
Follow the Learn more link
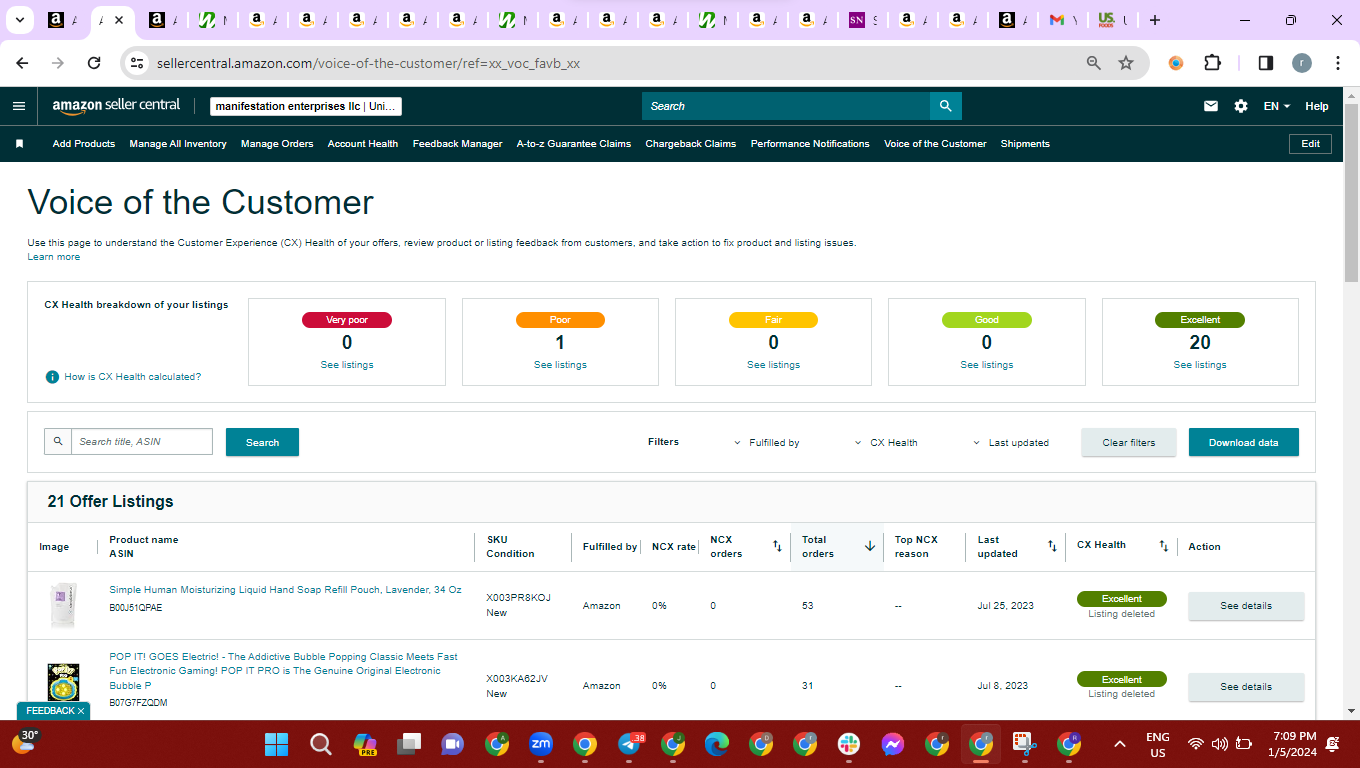54,257
